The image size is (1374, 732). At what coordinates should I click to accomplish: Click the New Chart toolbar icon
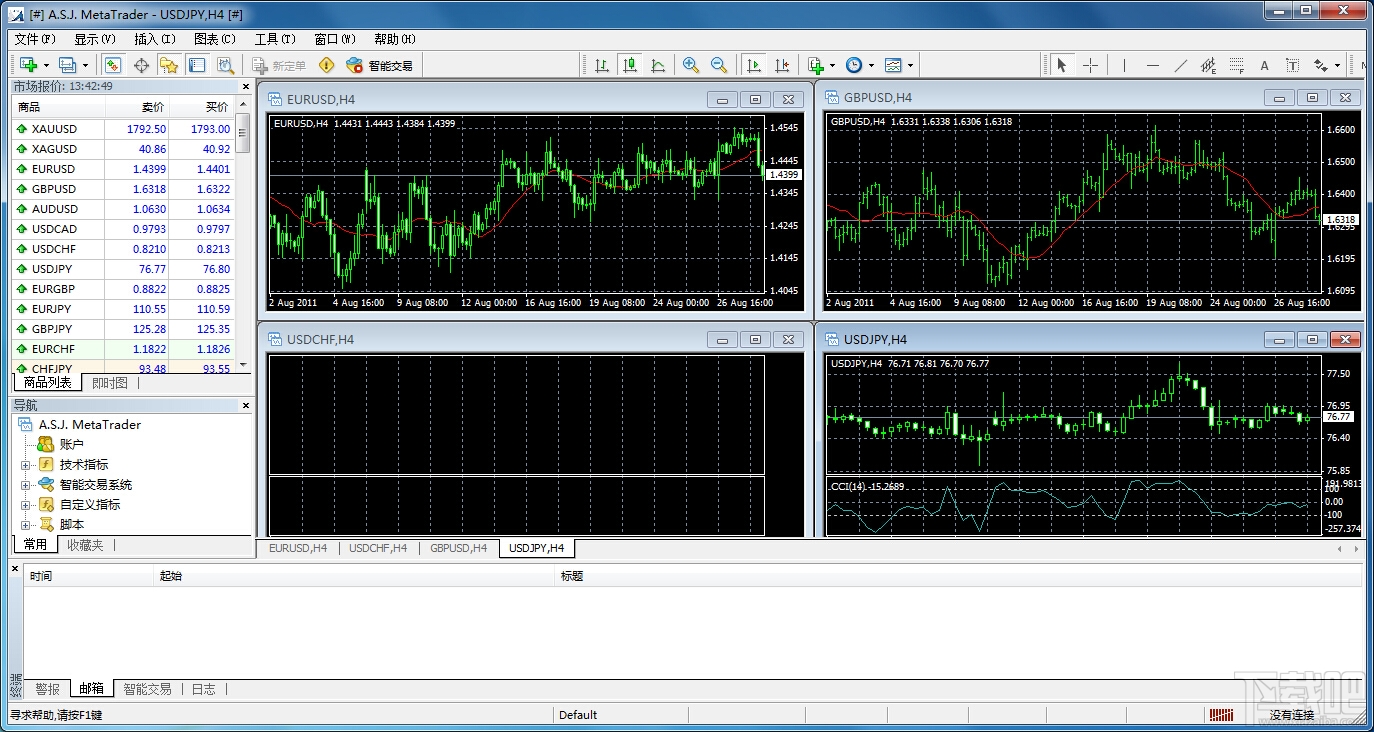tap(28, 65)
